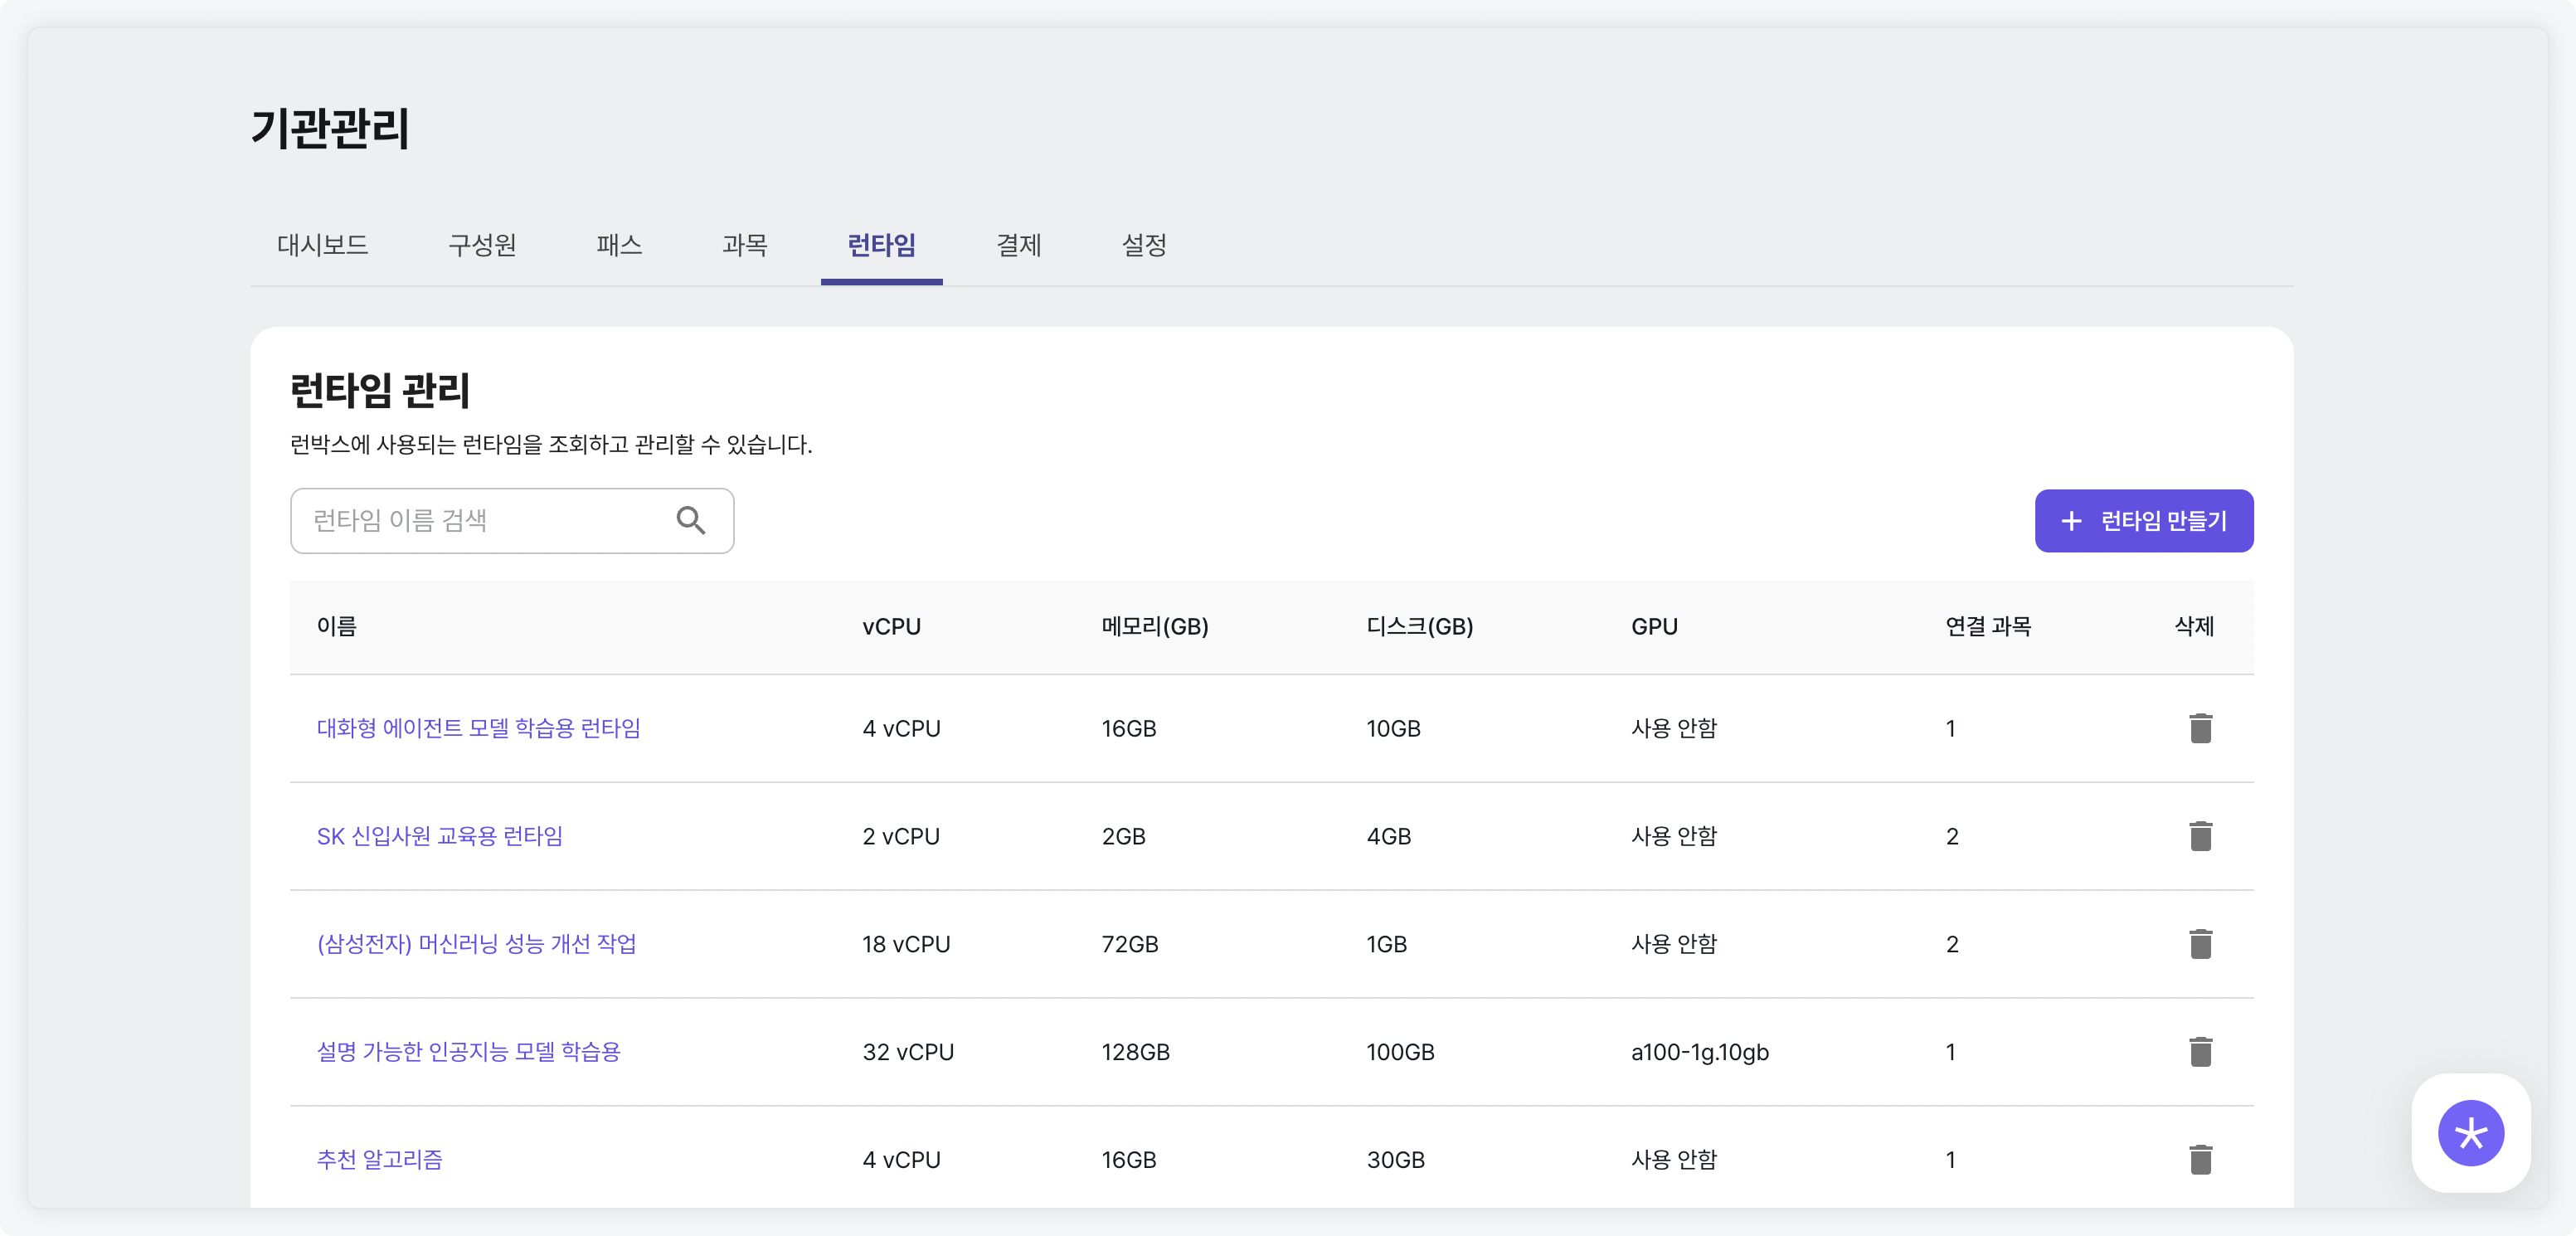Click the 디스크(GB) column header
The width and height of the screenshot is (2576, 1236).
pyautogui.click(x=1420, y=626)
